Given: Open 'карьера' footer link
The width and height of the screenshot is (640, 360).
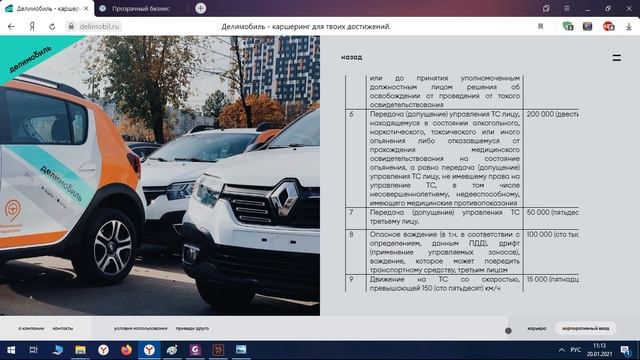Looking at the screenshot, I should coord(537,328).
